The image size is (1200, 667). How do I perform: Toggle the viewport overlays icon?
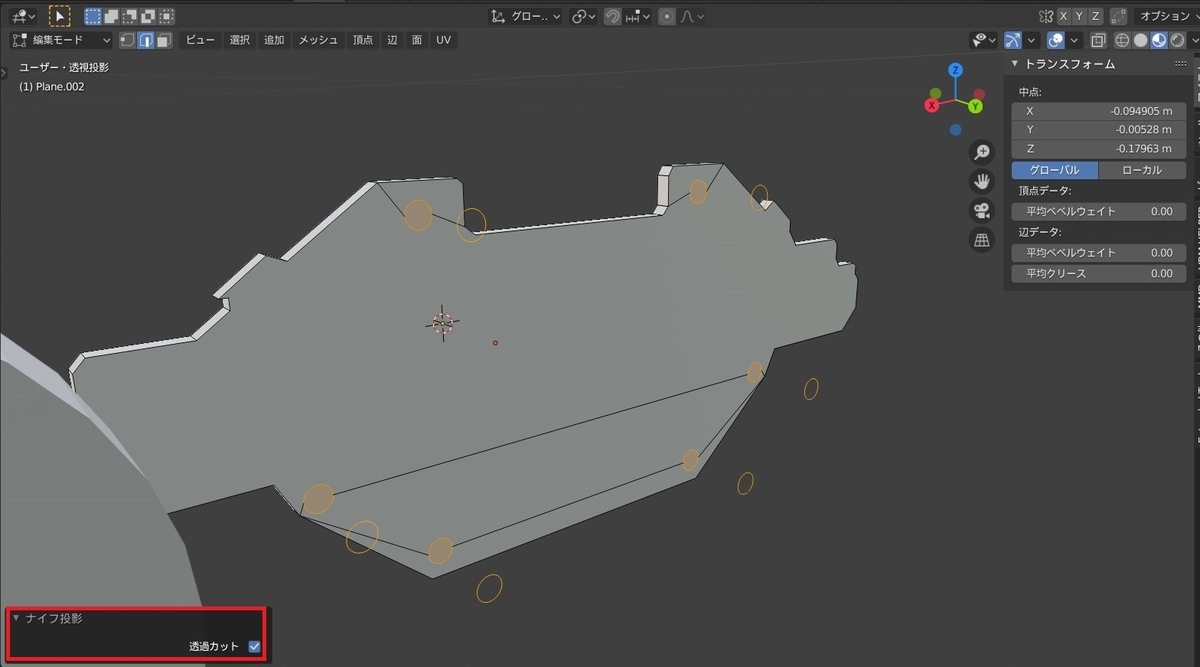point(1056,40)
